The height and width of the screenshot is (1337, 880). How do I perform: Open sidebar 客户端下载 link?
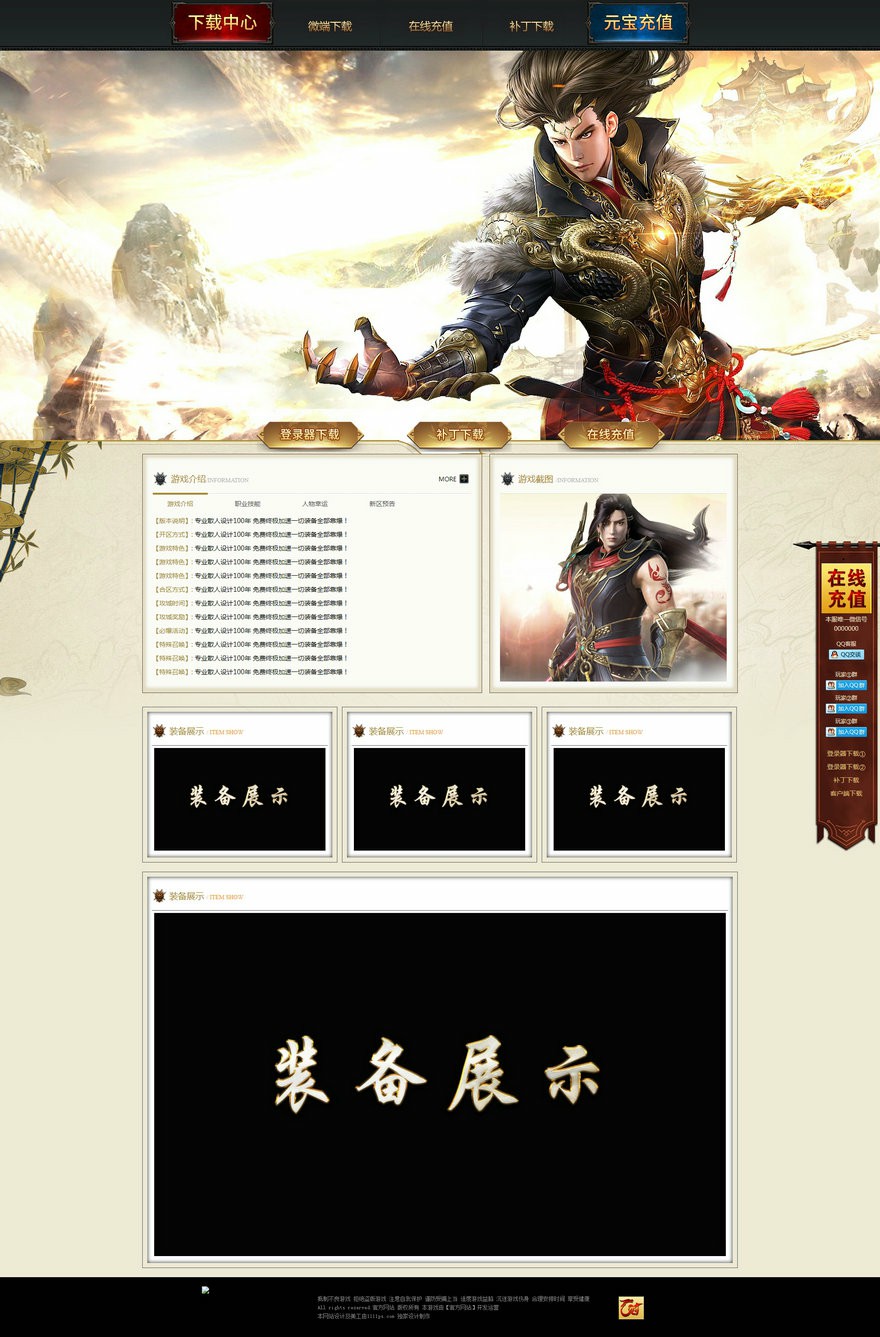click(846, 793)
